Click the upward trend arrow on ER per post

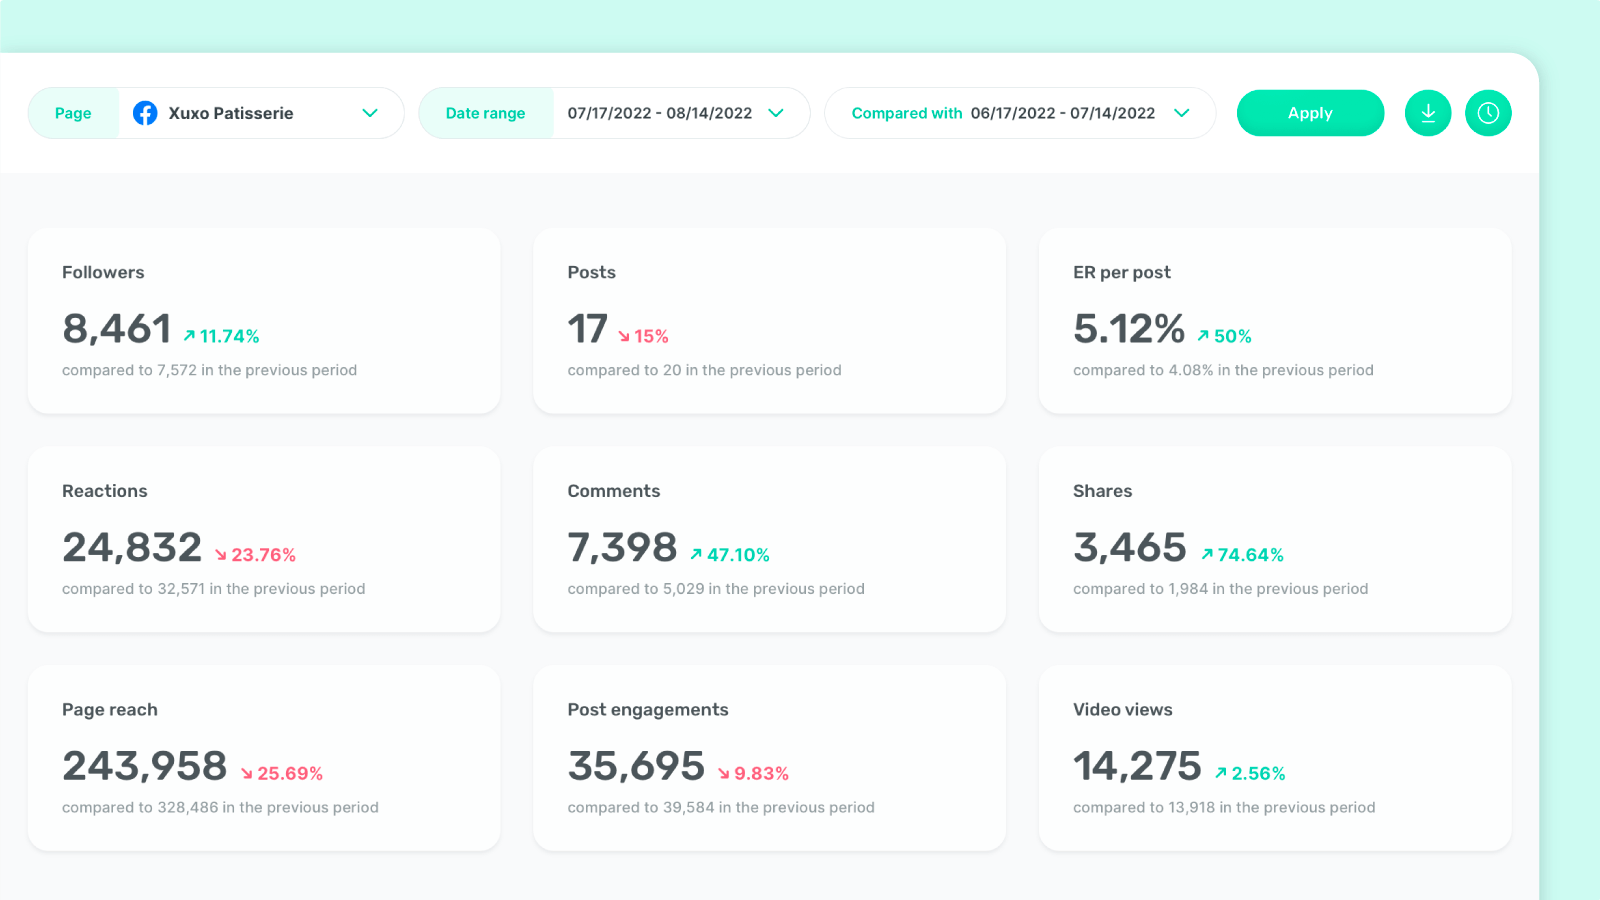pos(1204,335)
